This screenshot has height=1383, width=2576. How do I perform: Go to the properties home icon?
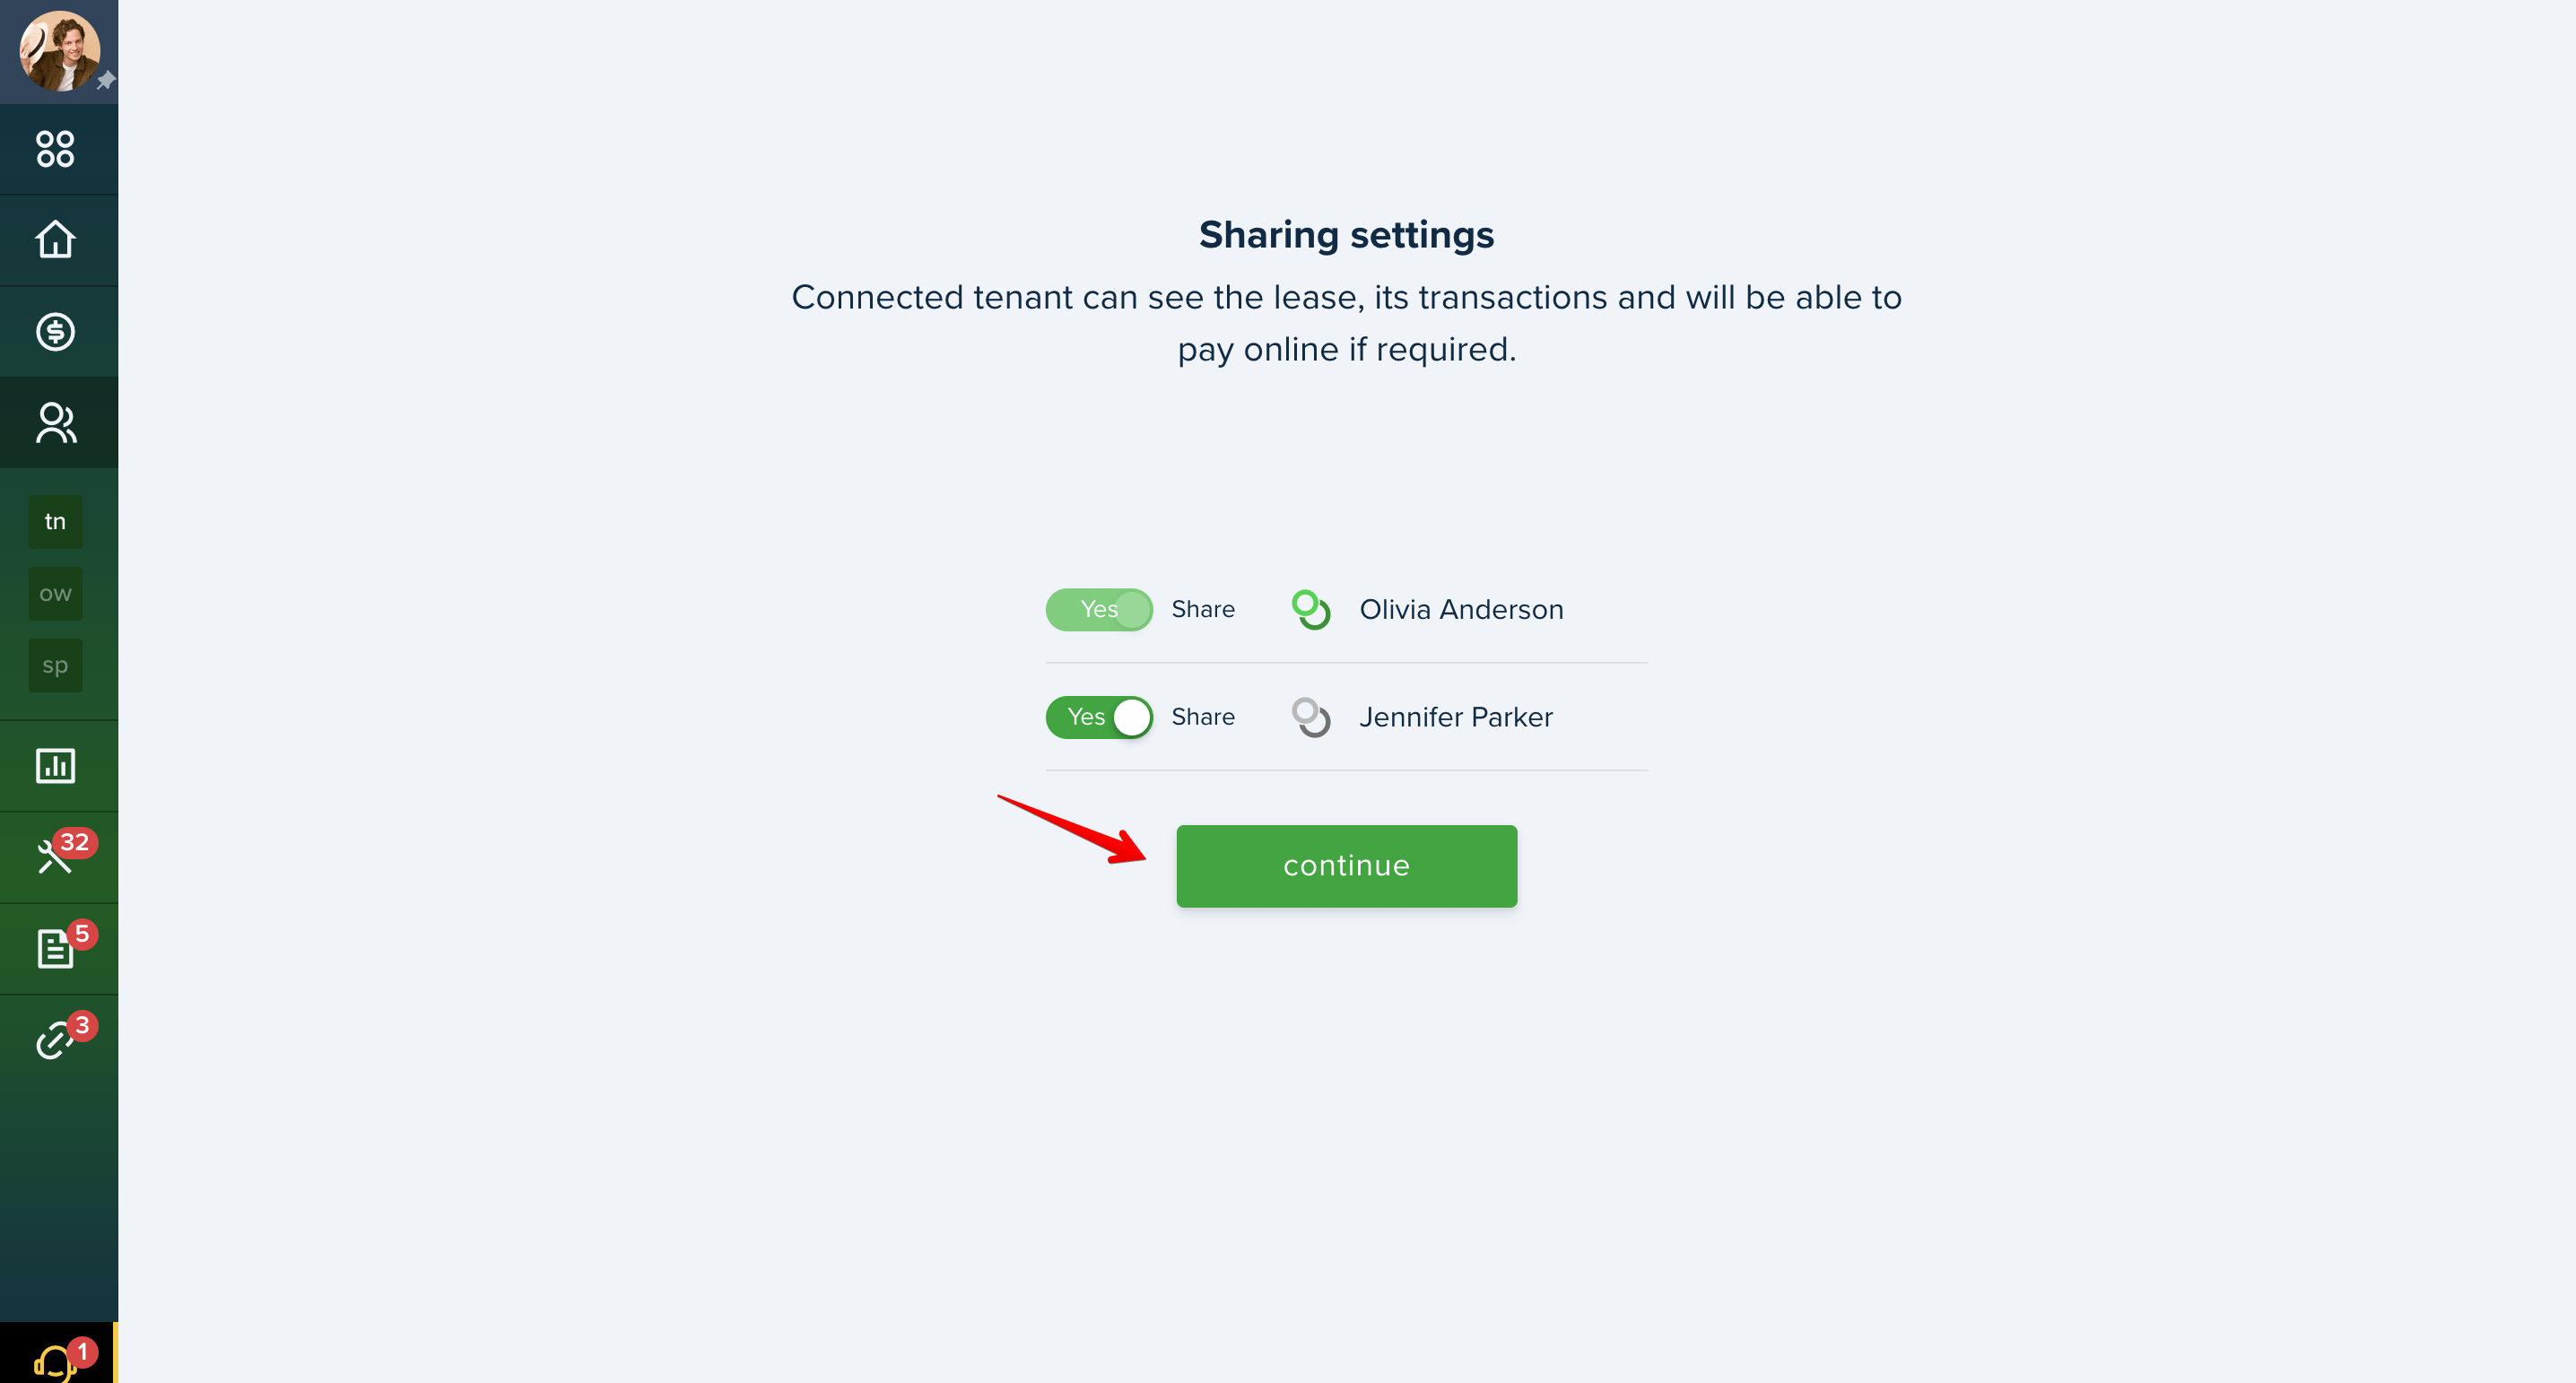click(x=55, y=240)
